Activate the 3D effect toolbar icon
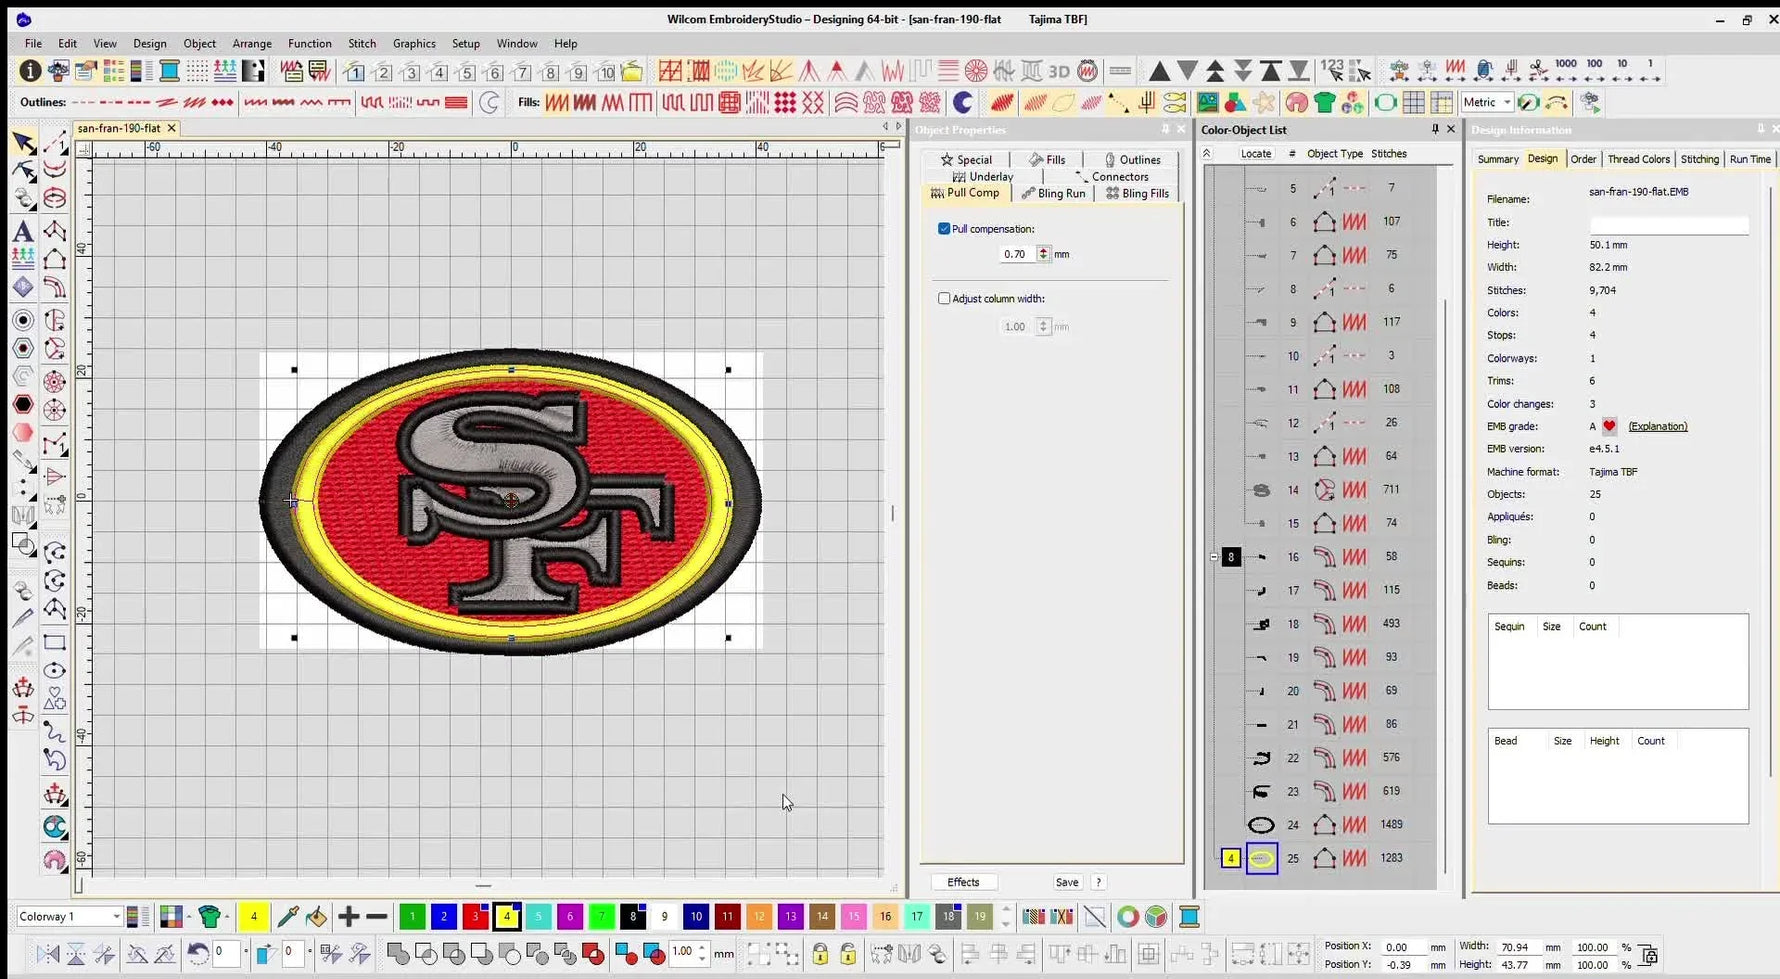The height and width of the screenshot is (979, 1780). tap(1061, 71)
